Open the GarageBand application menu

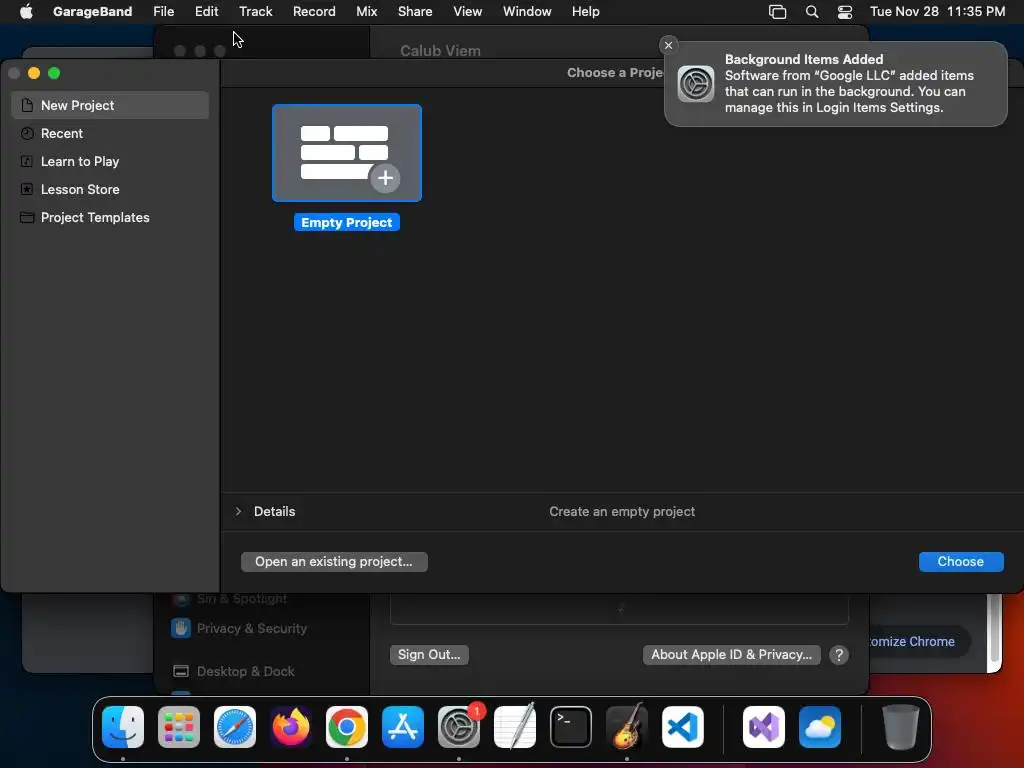pos(92,12)
